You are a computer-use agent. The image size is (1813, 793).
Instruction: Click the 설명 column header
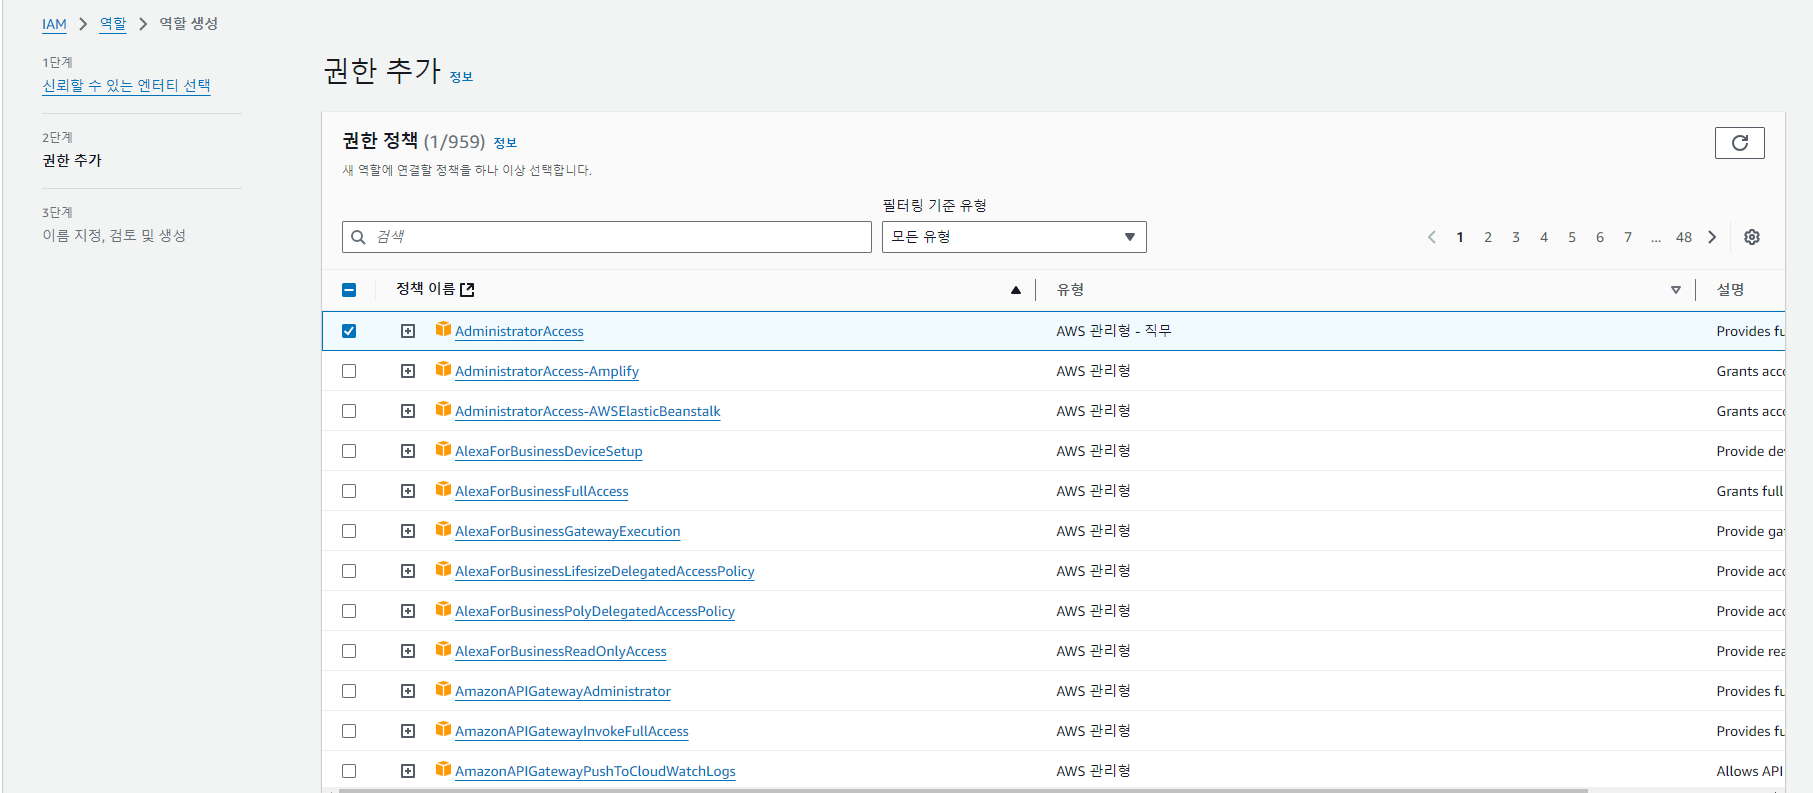tap(1730, 290)
